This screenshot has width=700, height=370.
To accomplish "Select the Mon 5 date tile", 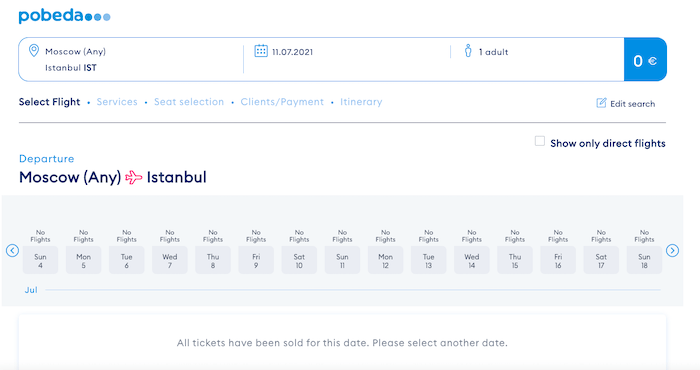I will [83, 260].
